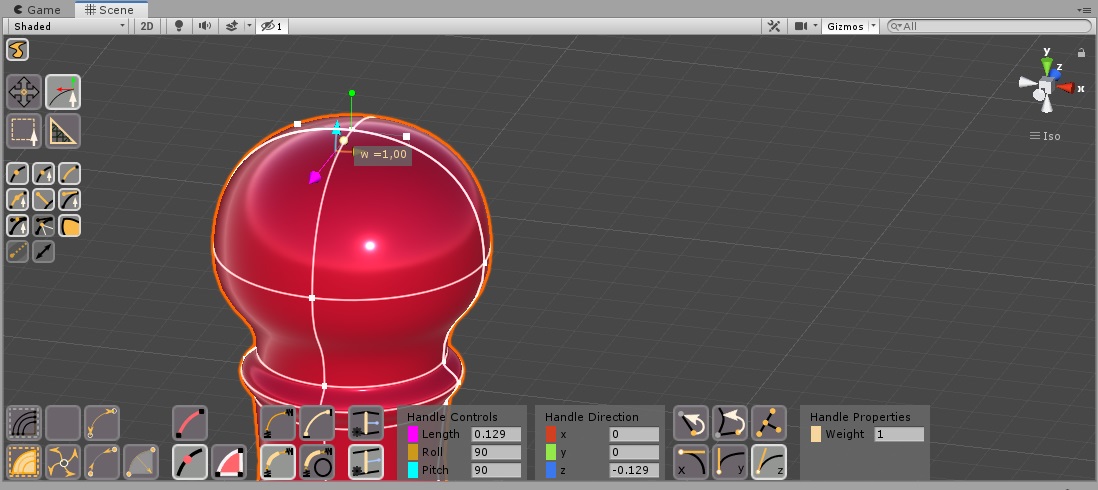Screen dimensions: 1098x490
Task: Select the four-arrow move tool
Action: pyautogui.click(x=24, y=92)
